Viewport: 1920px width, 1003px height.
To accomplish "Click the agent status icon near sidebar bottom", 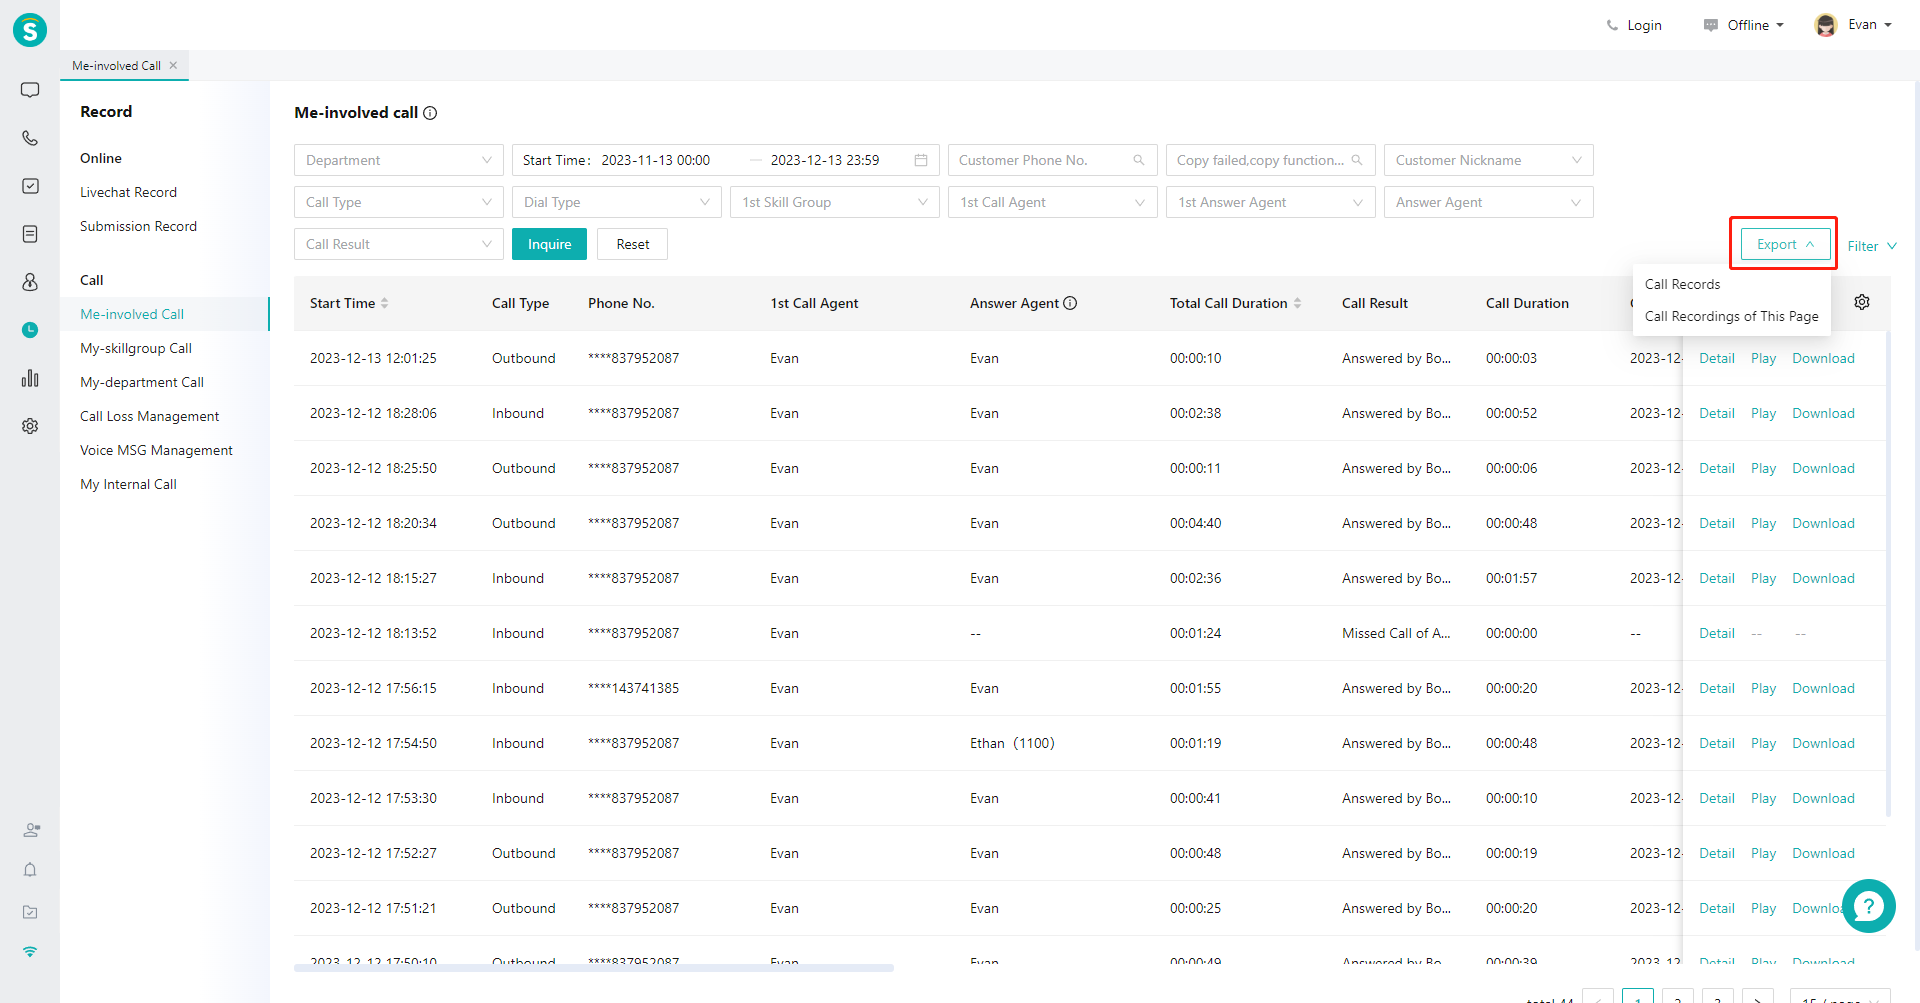I will [x=31, y=830].
